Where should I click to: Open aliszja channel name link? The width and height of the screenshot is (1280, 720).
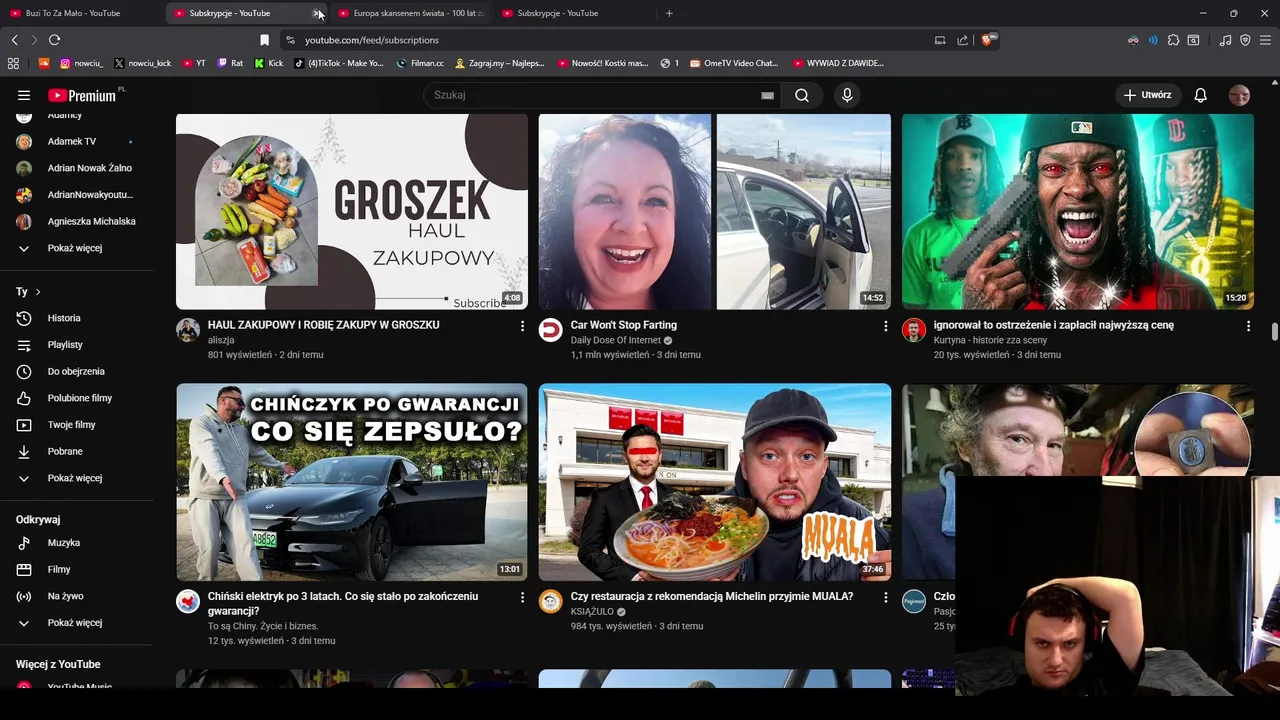(221, 340)
